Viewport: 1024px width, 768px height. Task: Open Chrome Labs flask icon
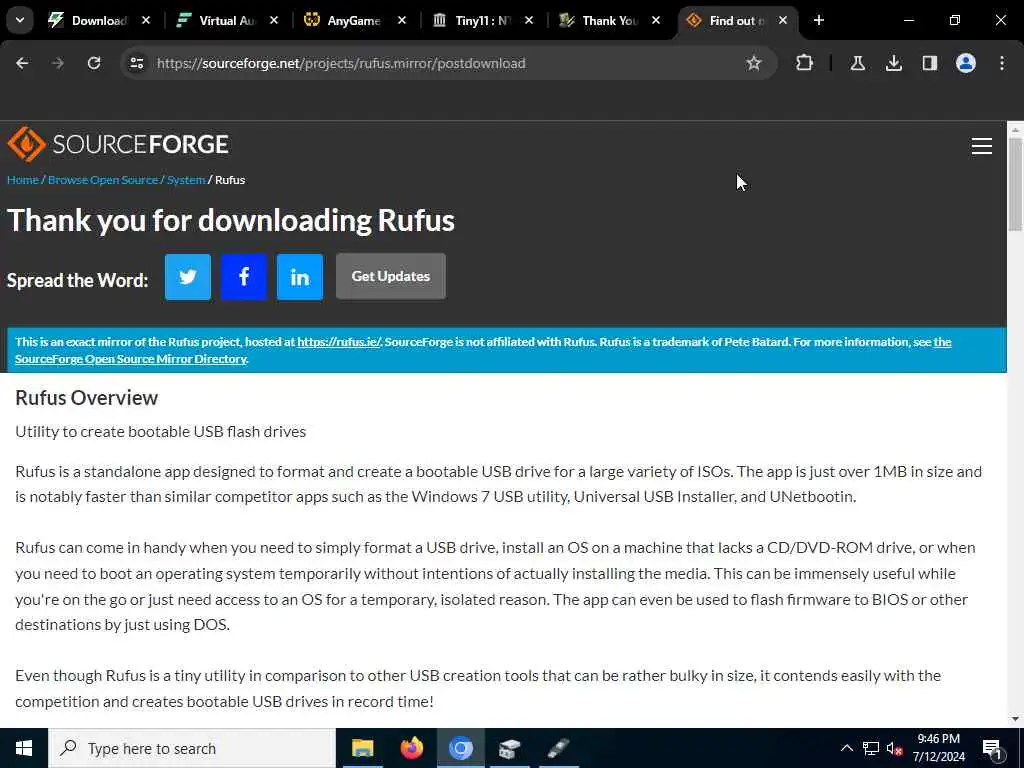pyautogui.click(x=857, y=63)
